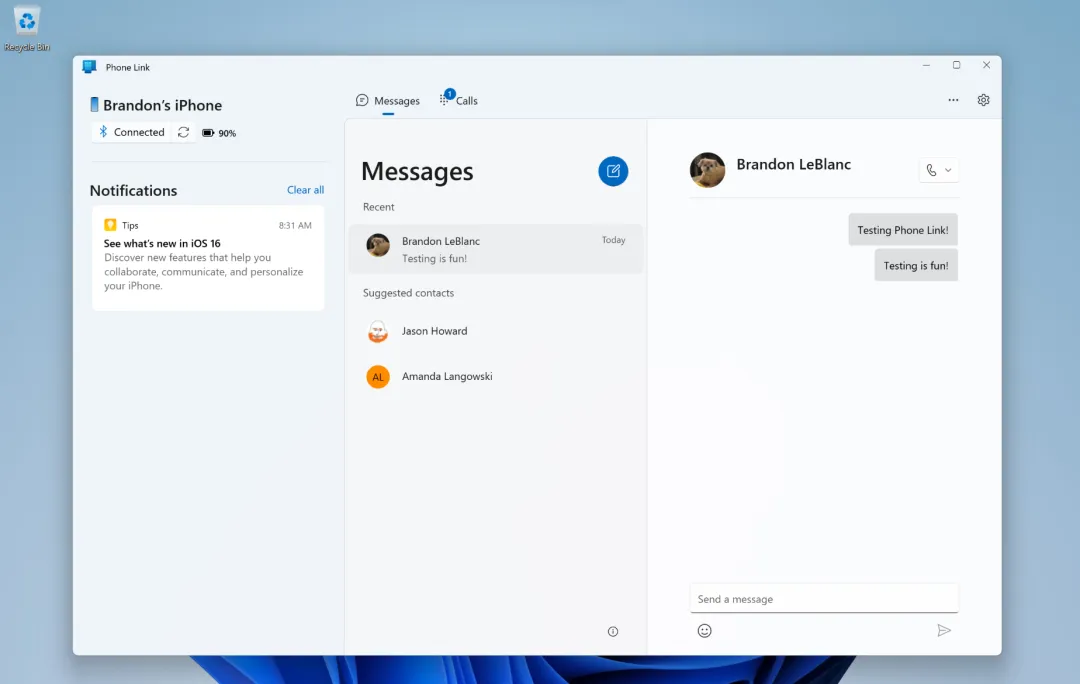Click the yellow Tips app icon in notification
1080x684 pixels.
coord(110,225)
